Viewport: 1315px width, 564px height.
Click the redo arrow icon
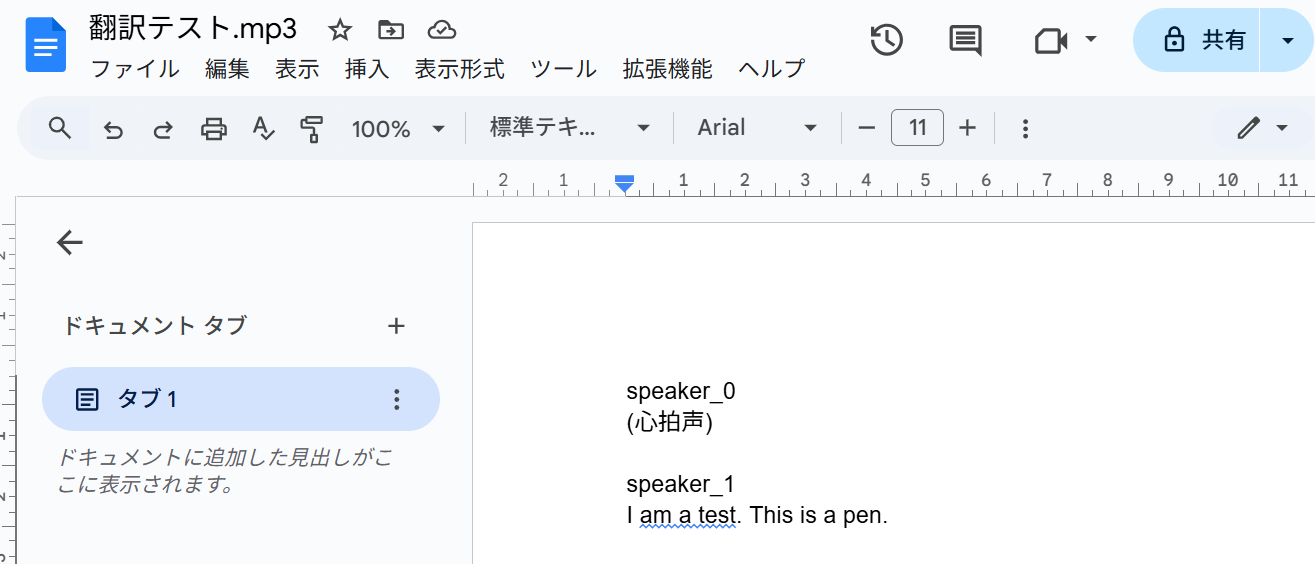coord(163,129)
